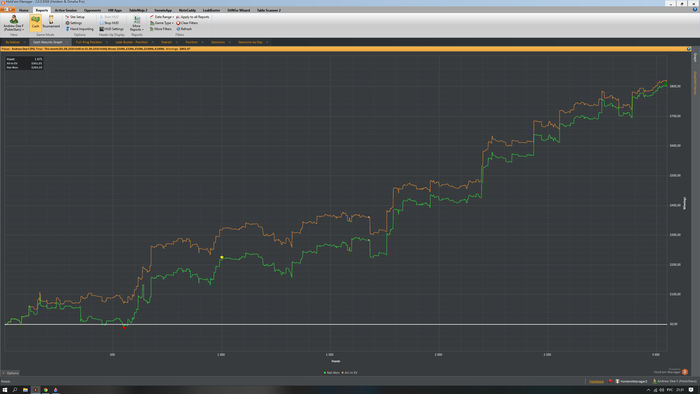700x394 pixels.
Task: Open the SitNGo Wizard ribbon tab
Action: coord(239,10)
